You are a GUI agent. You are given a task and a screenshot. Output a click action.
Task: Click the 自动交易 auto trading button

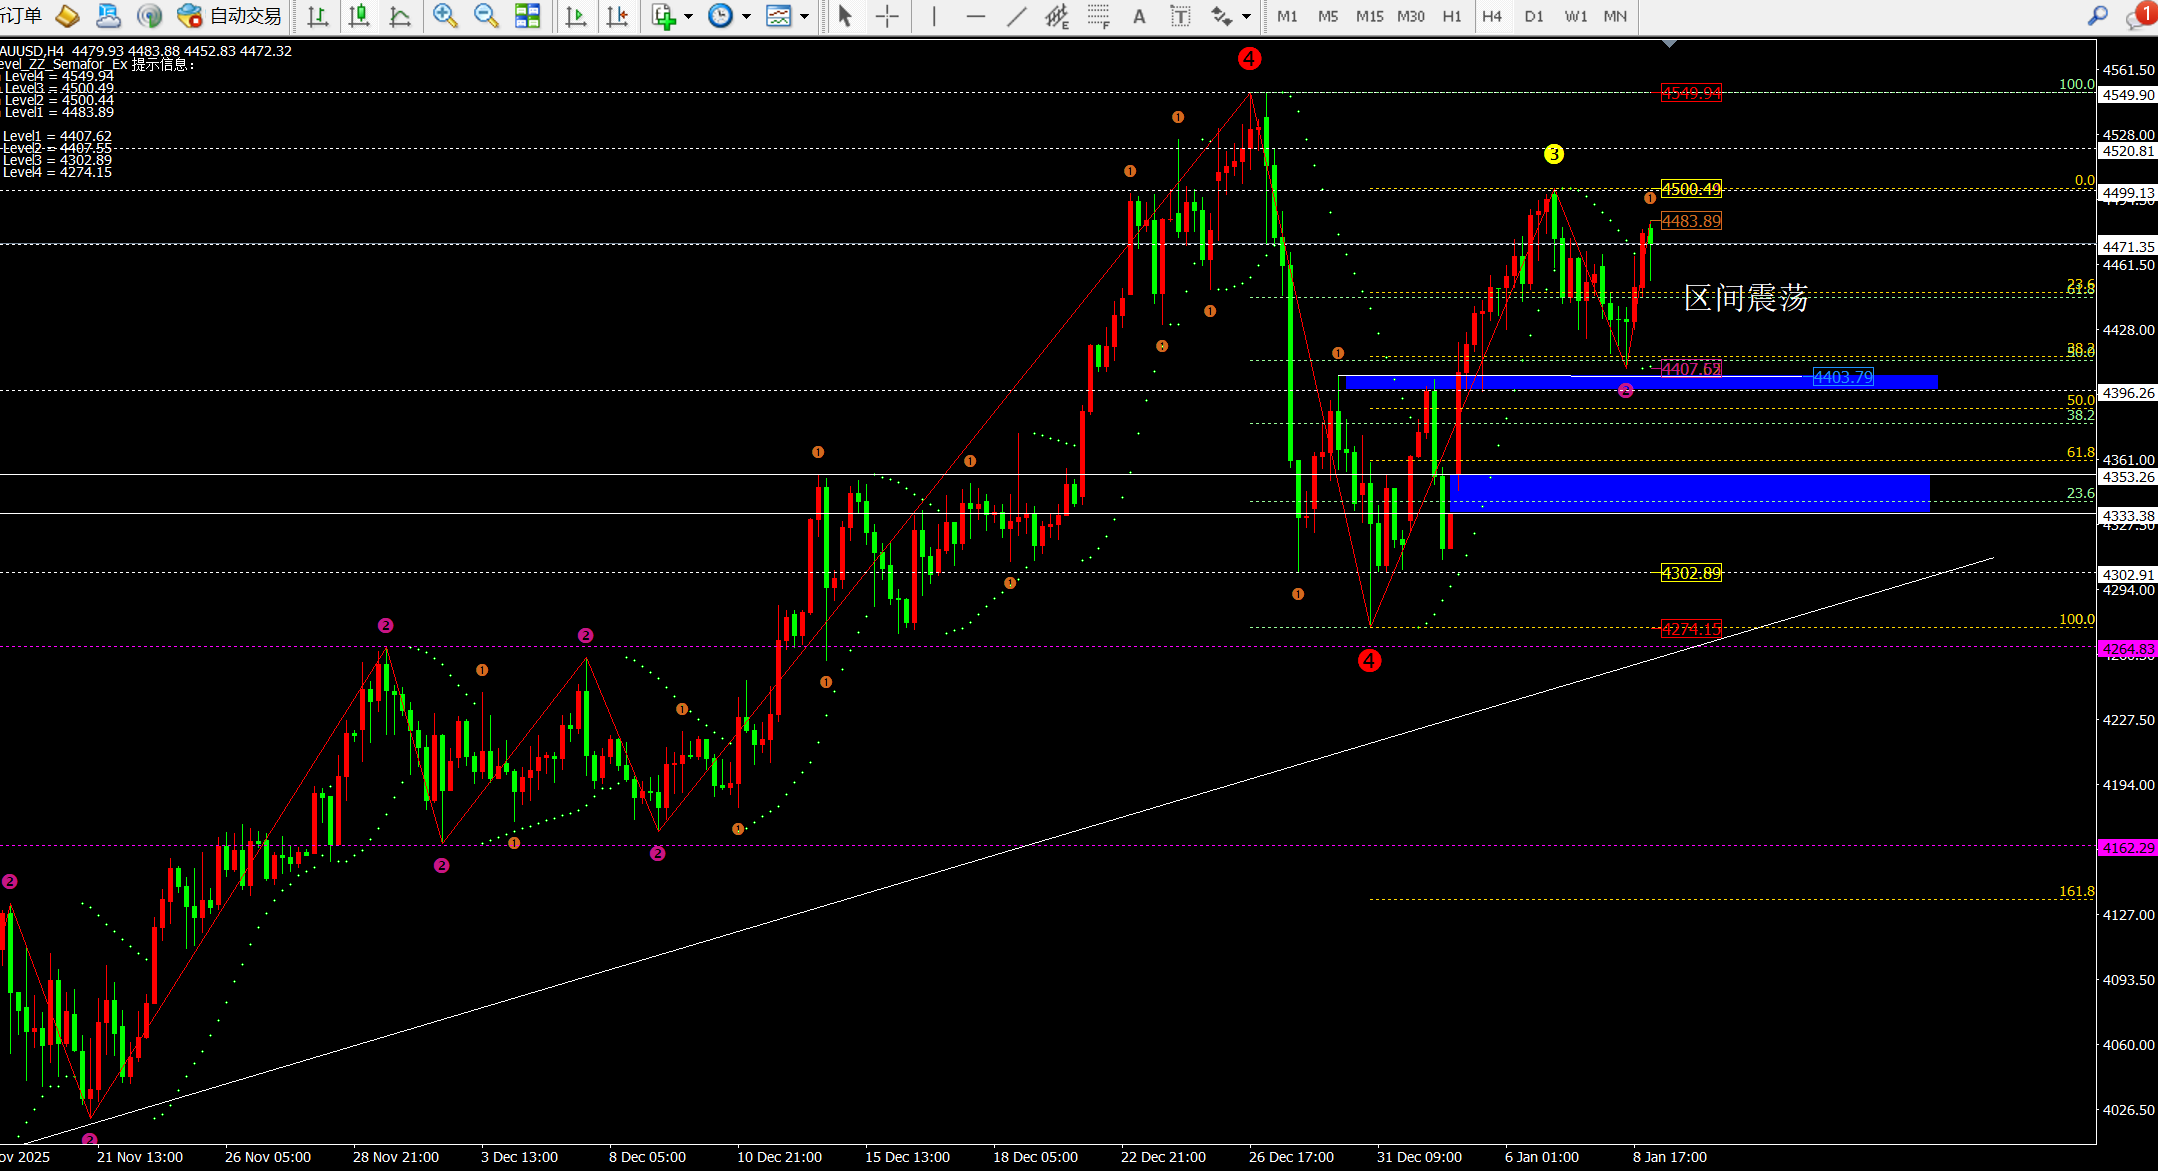pyautogui.click(x=230, y=16)
